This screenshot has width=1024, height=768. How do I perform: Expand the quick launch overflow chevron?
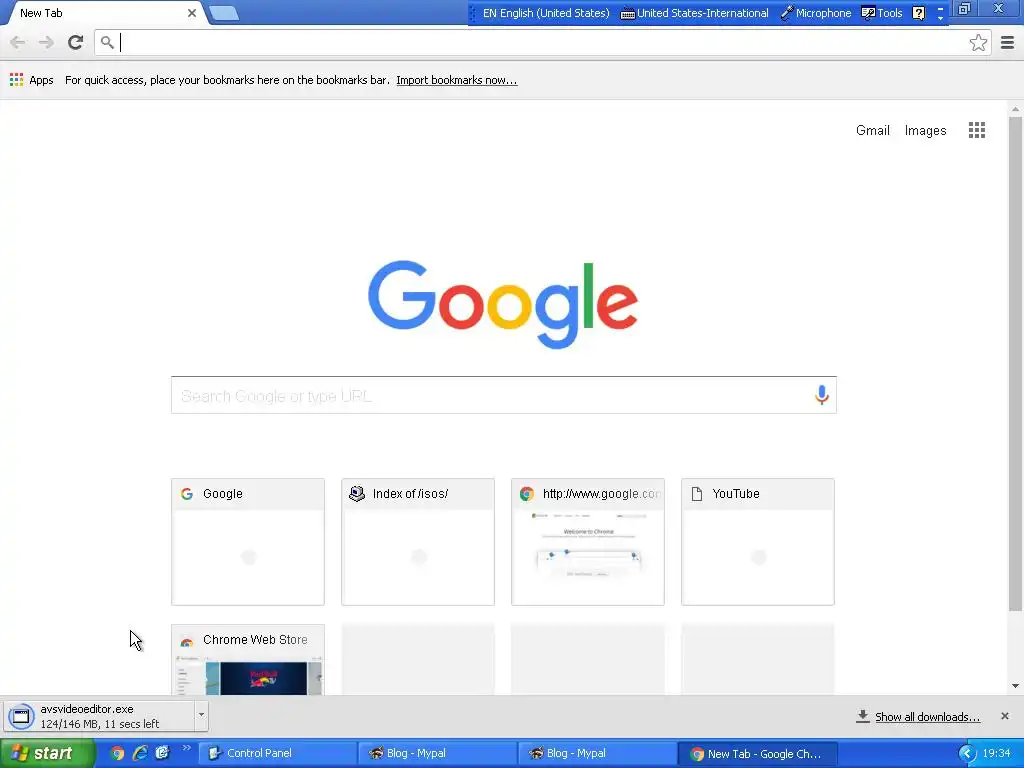tap(187, 748)
